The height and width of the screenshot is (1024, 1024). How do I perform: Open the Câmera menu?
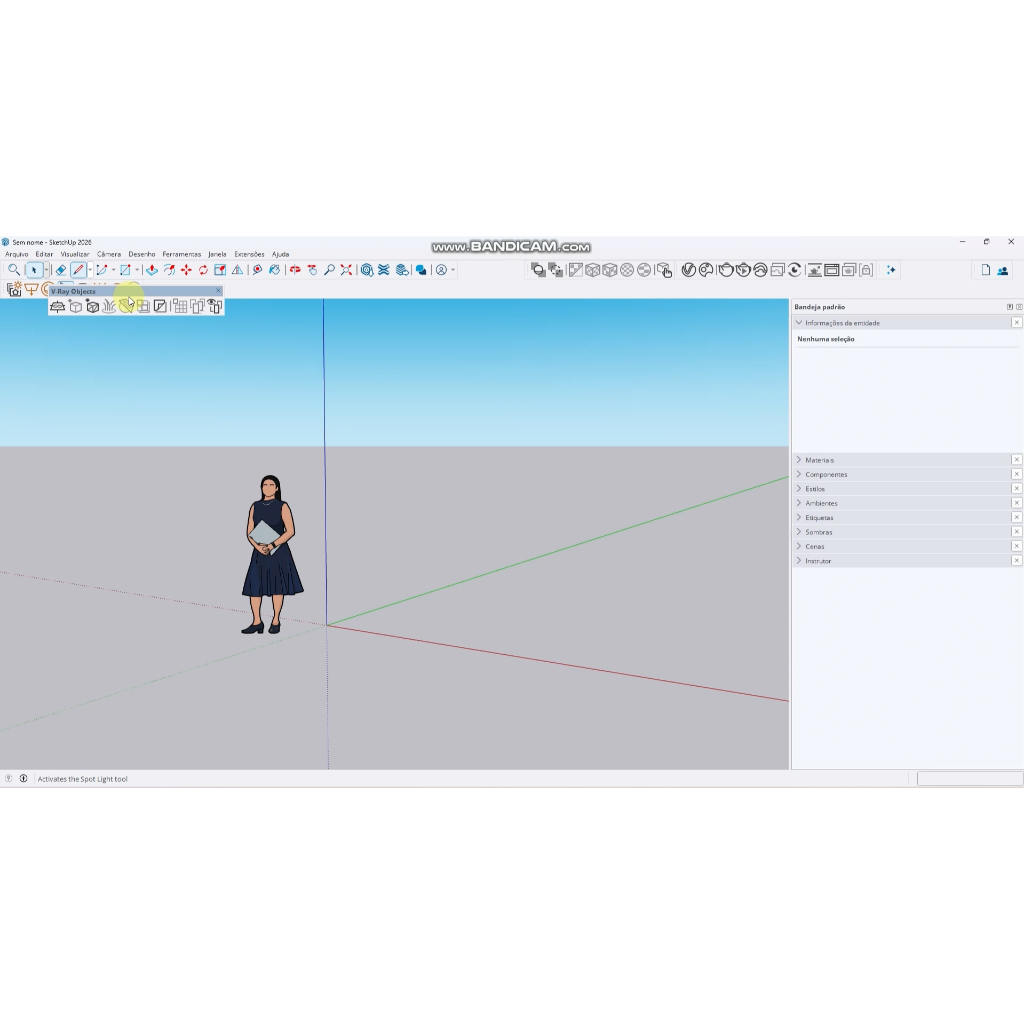(108, 254)
